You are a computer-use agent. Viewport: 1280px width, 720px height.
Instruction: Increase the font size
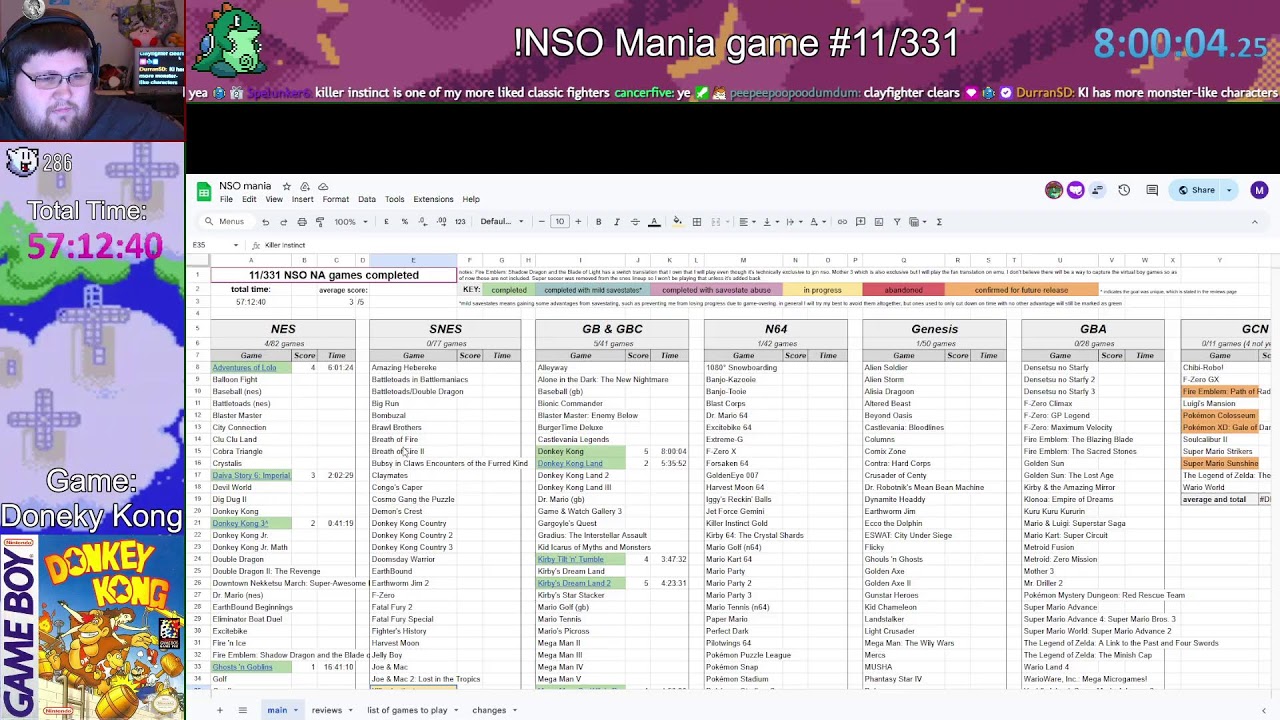(x=578, y=222)
